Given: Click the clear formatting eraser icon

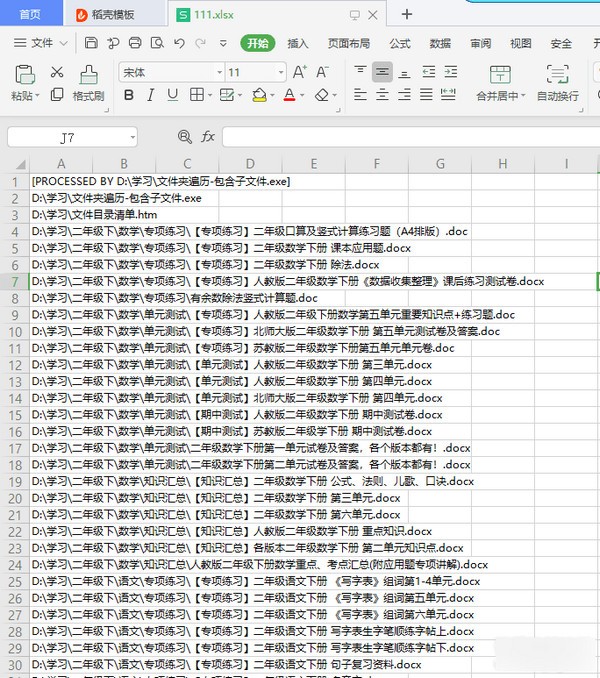Looking at the screenshot, I should point(322,95).
